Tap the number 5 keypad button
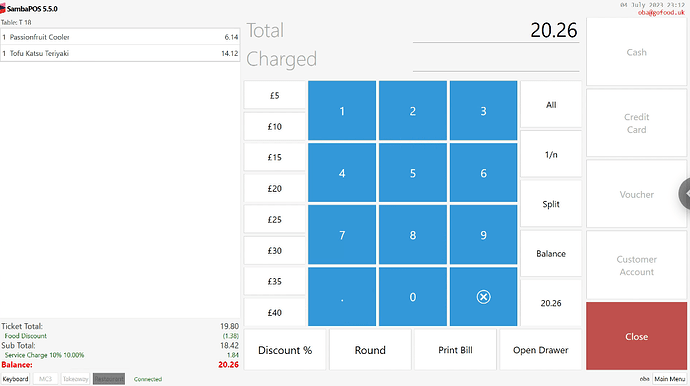This screenshot has height=386, width=690. [413, 173]
